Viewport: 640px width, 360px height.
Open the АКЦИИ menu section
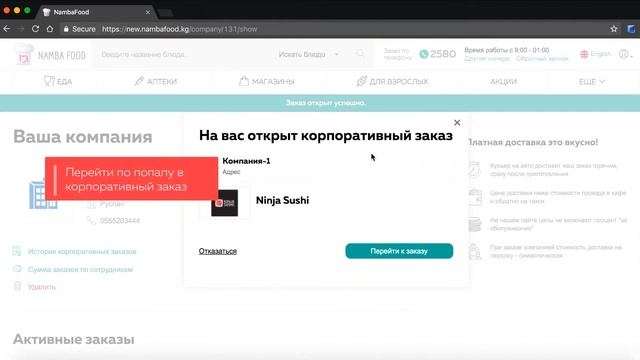point(503,82)
